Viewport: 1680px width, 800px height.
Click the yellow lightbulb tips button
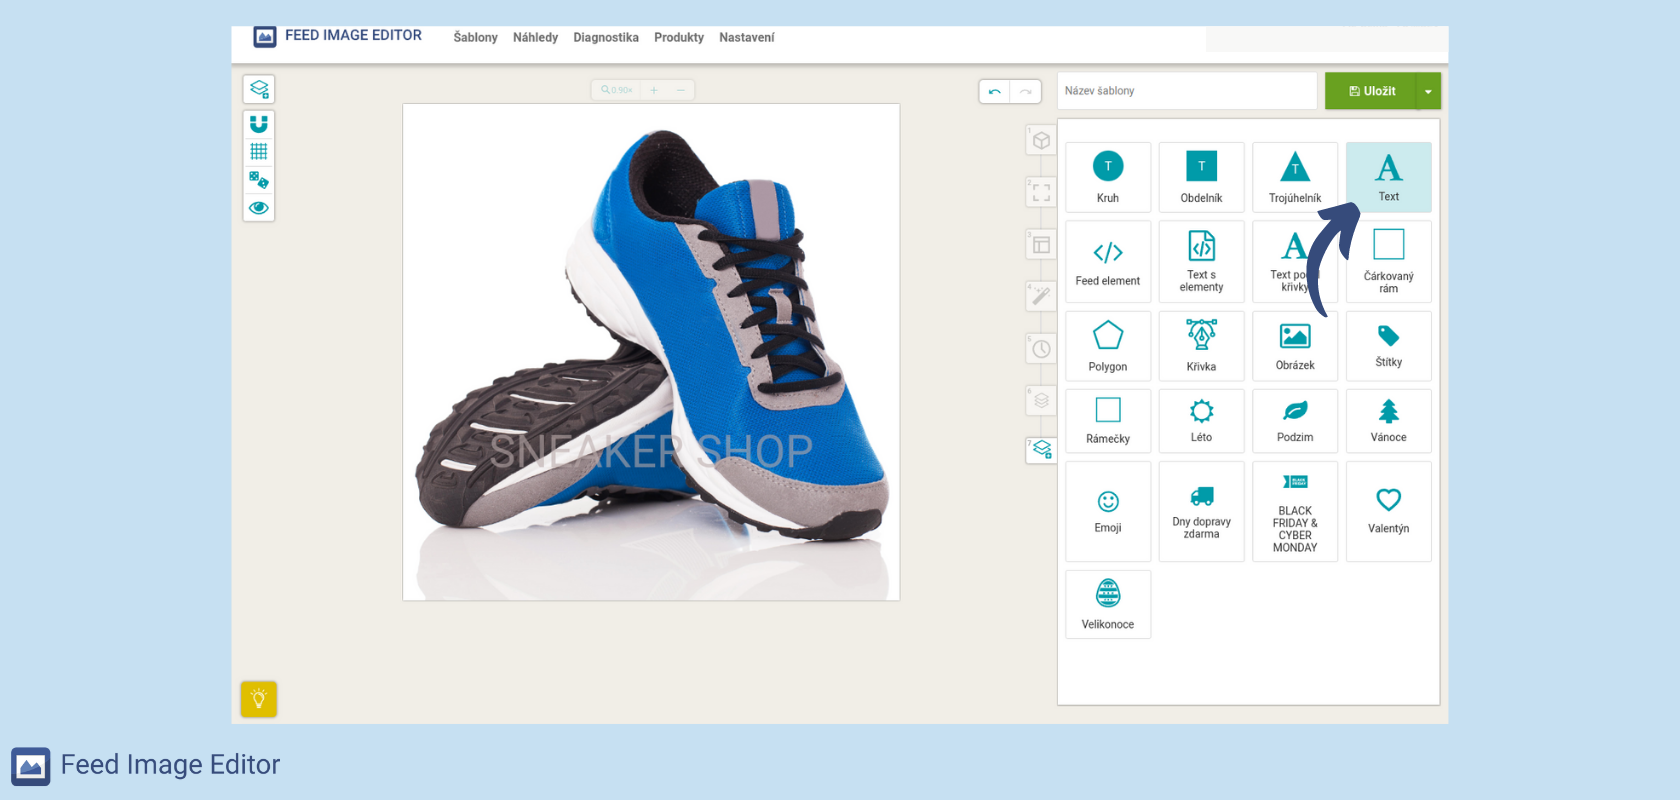(259, 699)
